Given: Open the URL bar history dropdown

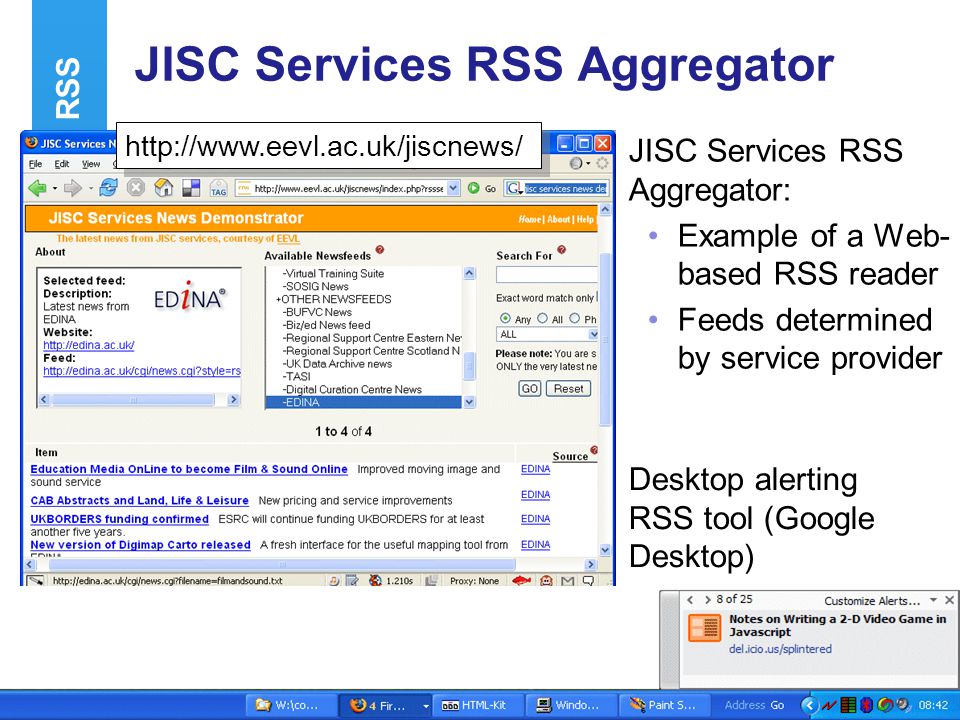Looking at the screenshot, I should pyautogui.click(x=453, y=189).
